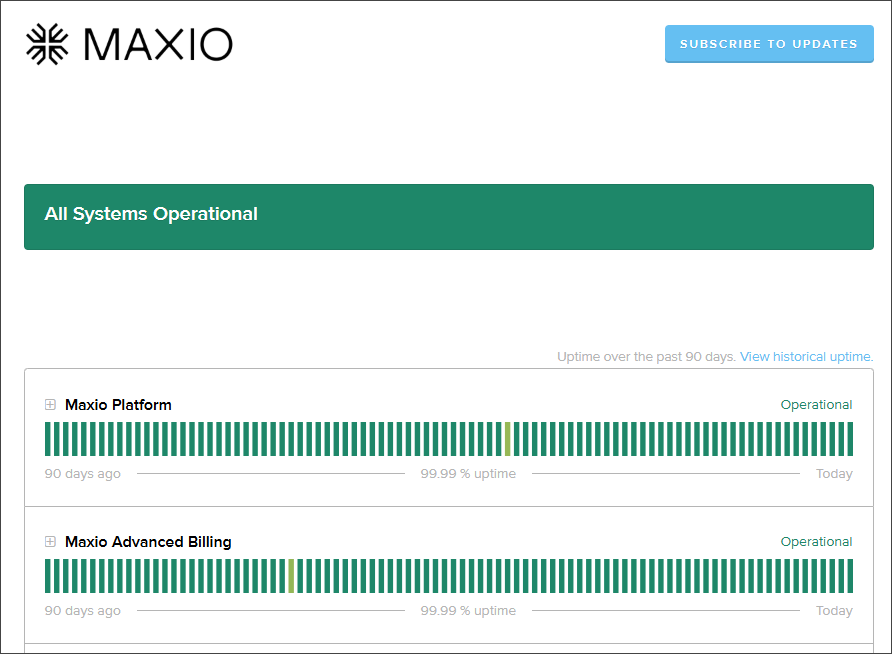Expand the Maxio Advanced Billing component group
Screen dimensions: 892x654
50,541
